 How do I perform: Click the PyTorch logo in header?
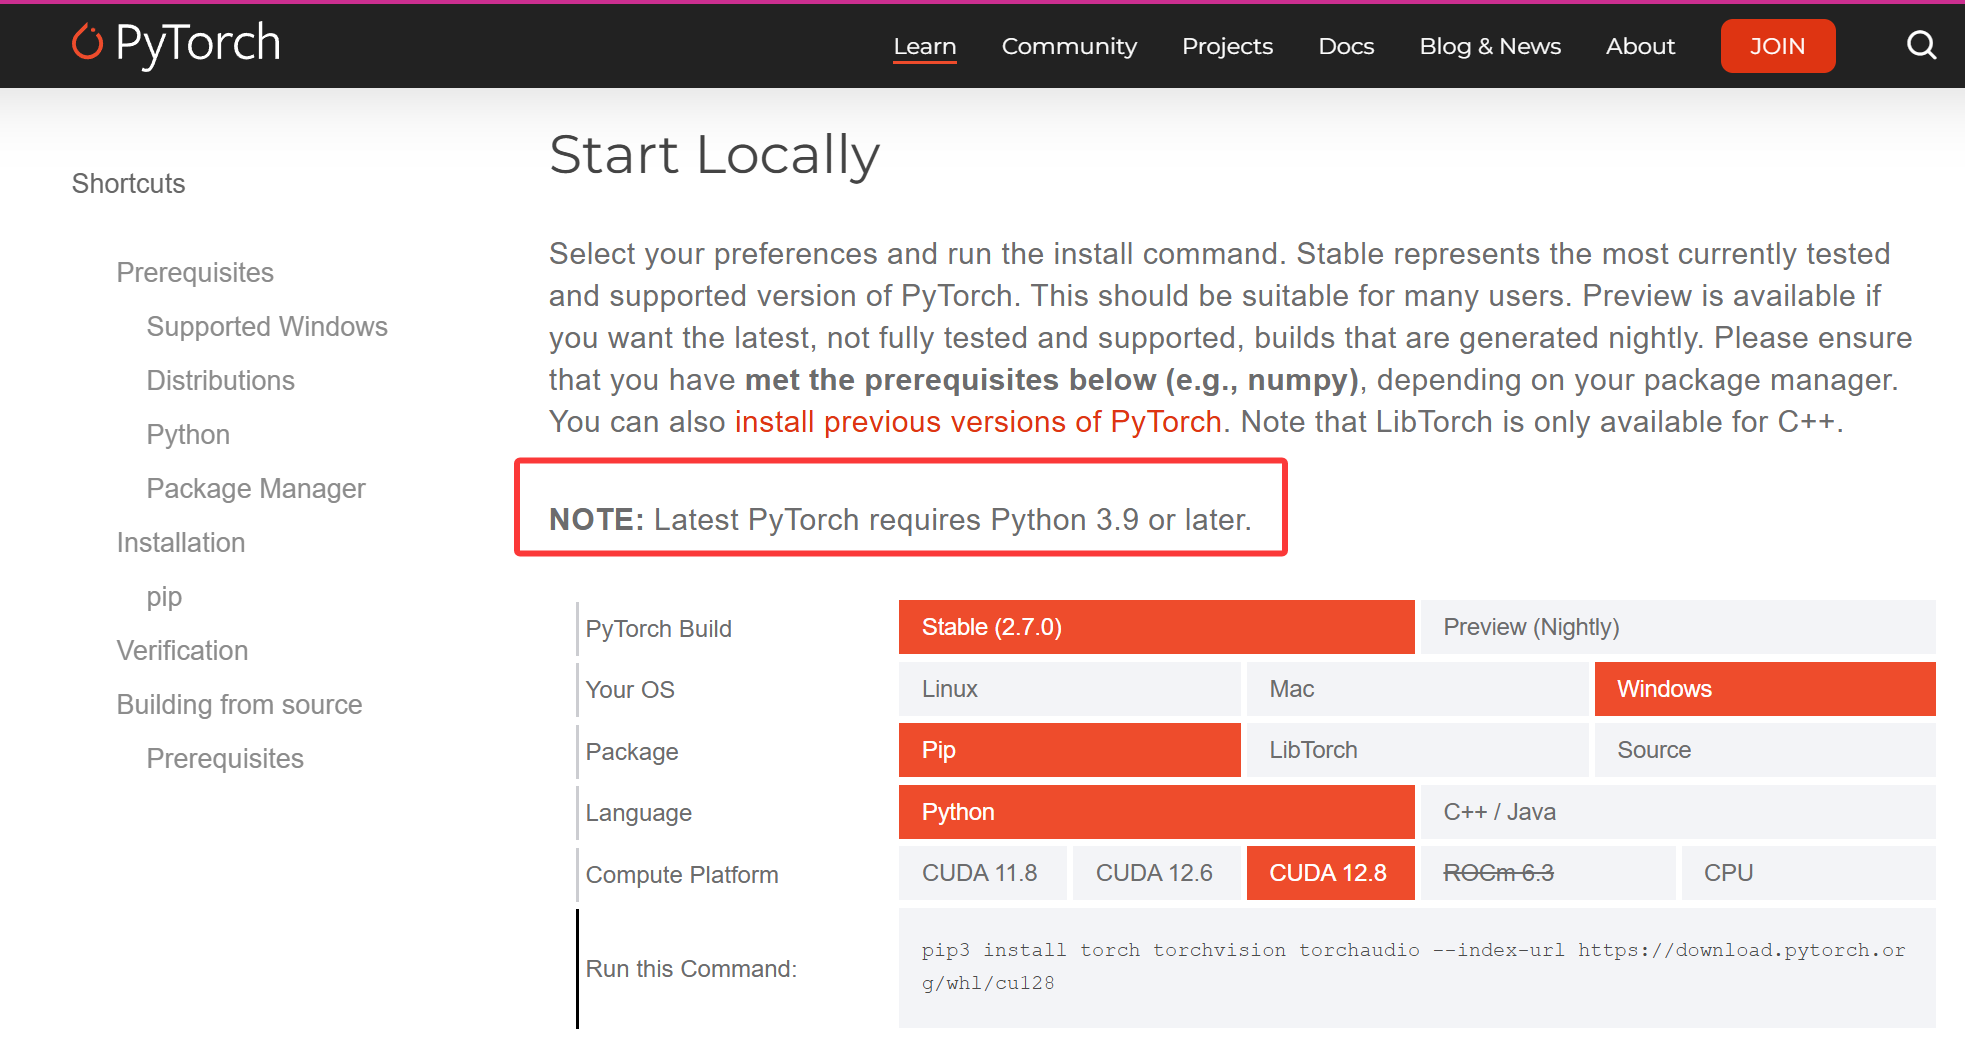click(x=176, y=44)
